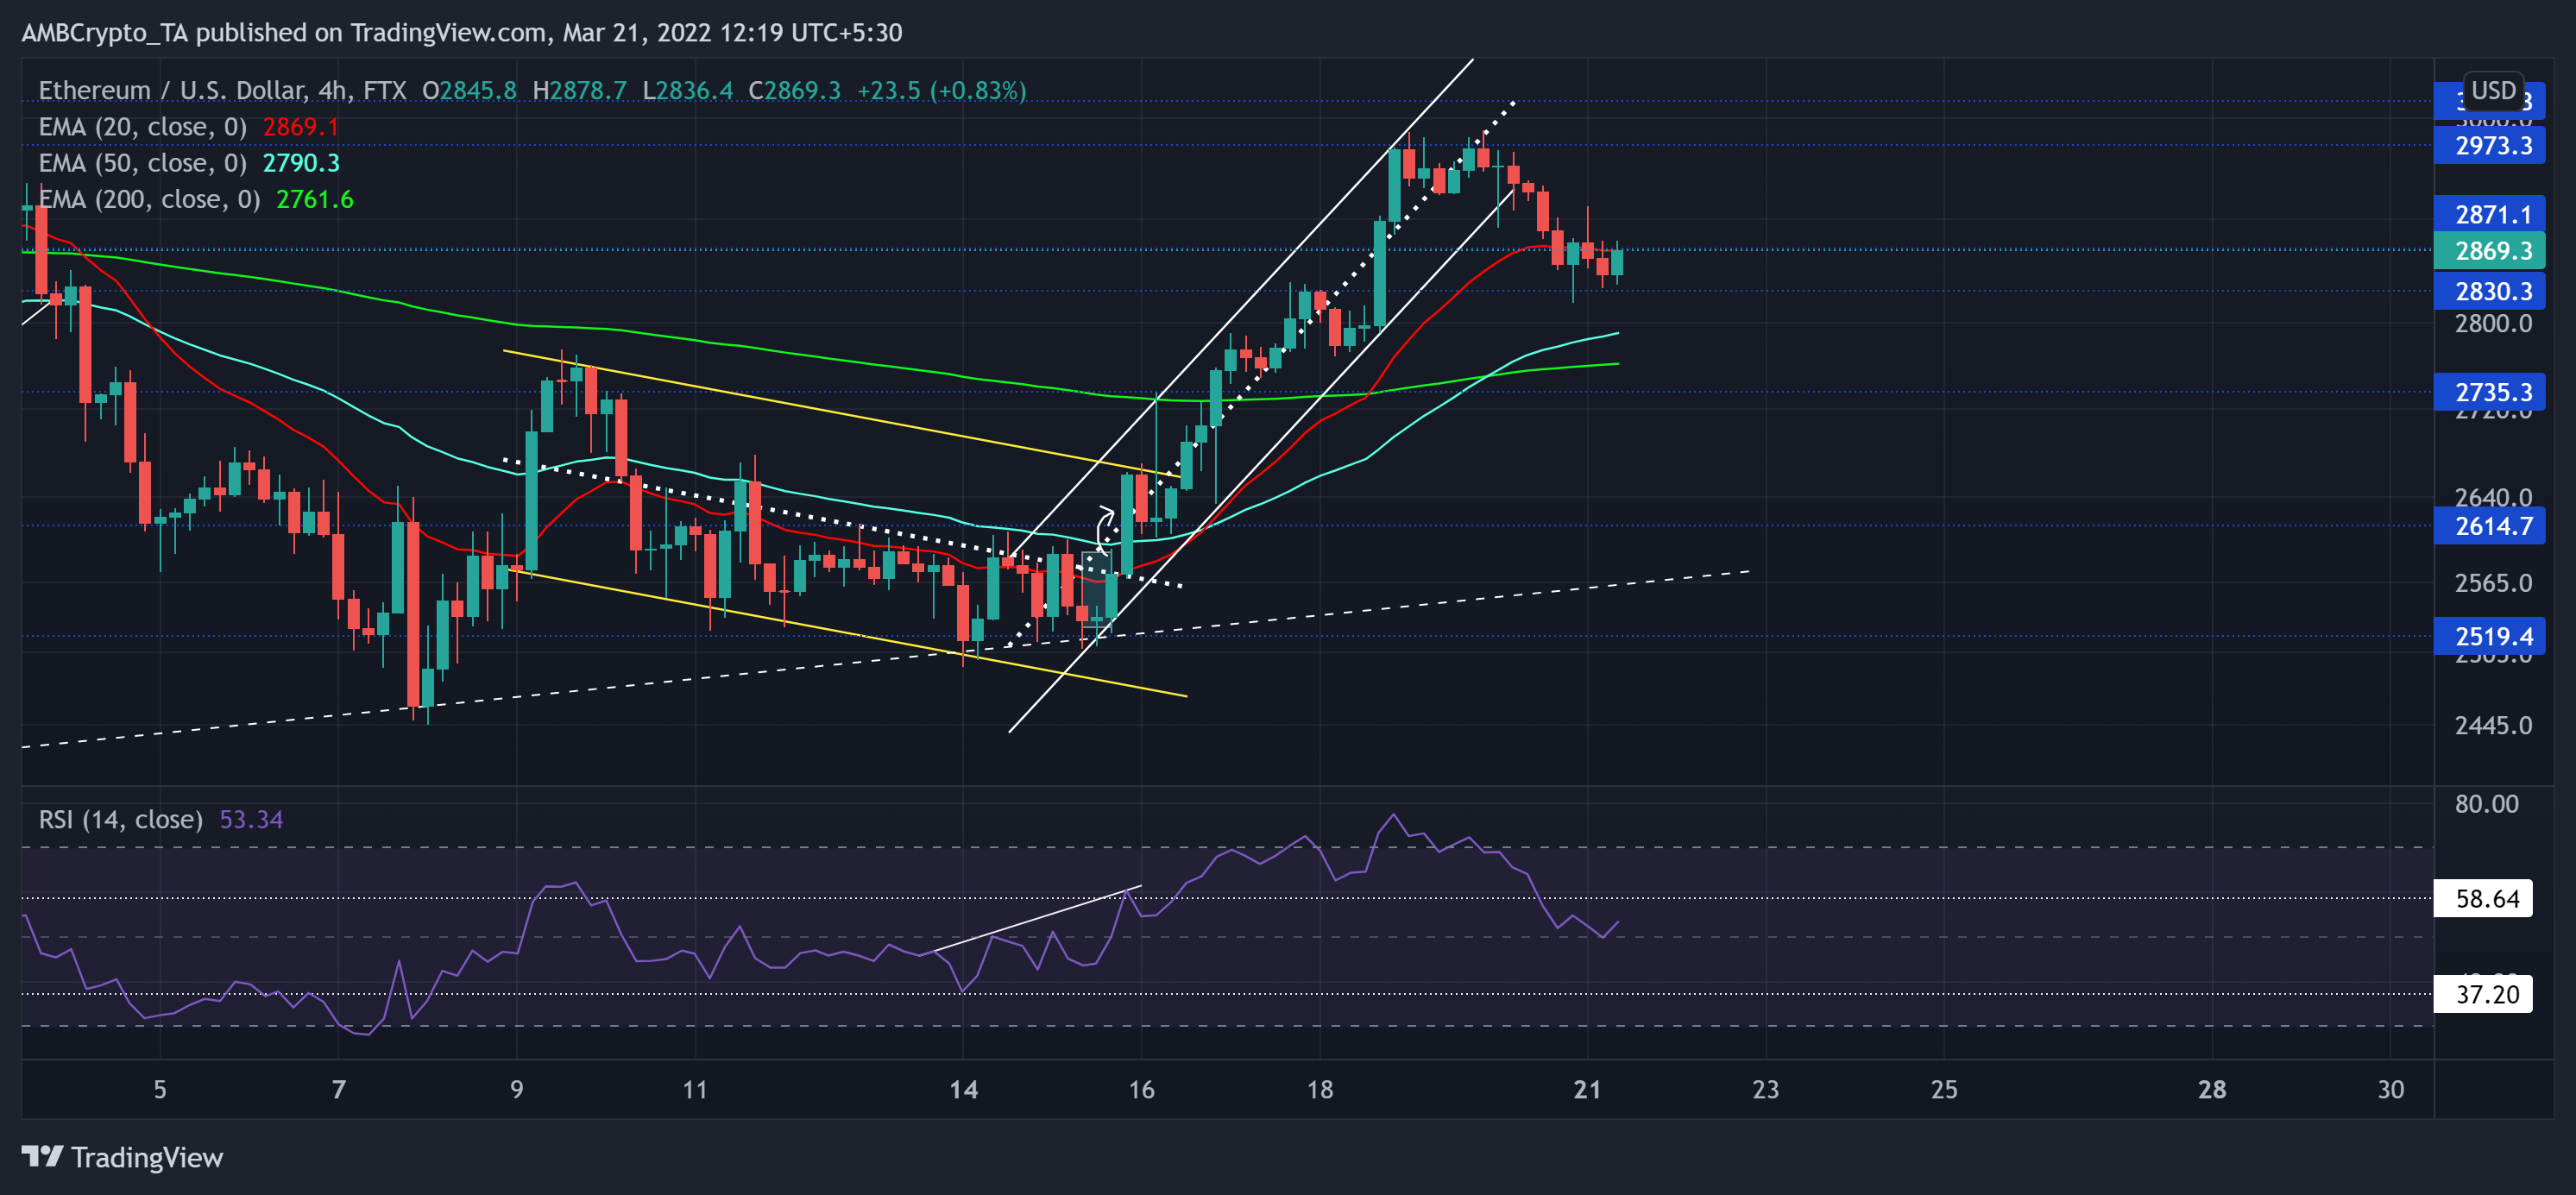Click the RSI (14, close) indicator label
This screenshot has width=2576, height=1195.
click(x=120, y=820)
